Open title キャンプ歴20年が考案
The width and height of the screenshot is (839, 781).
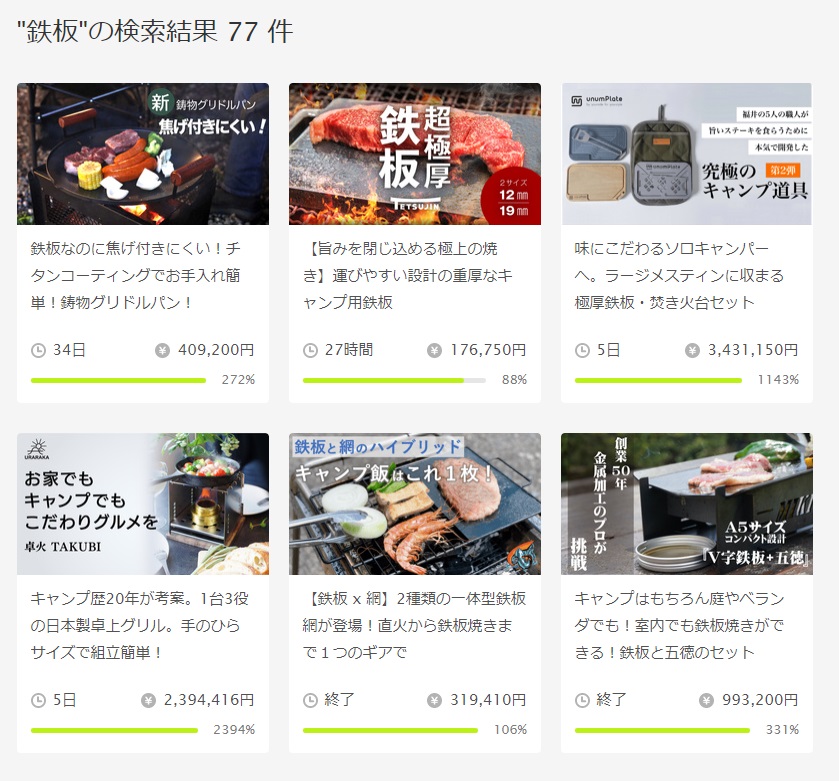139,625
